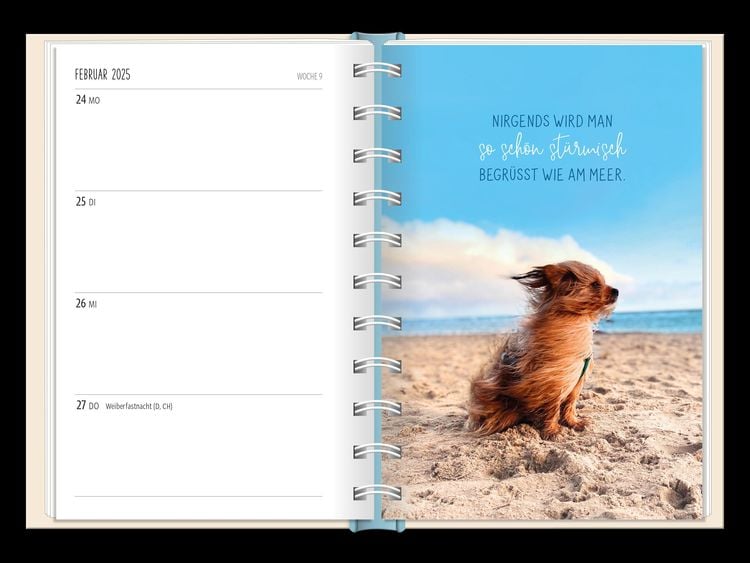Click the topmost spiral binding ring
This screenshot has width=750, height=563.
click(x=377, y=70)
